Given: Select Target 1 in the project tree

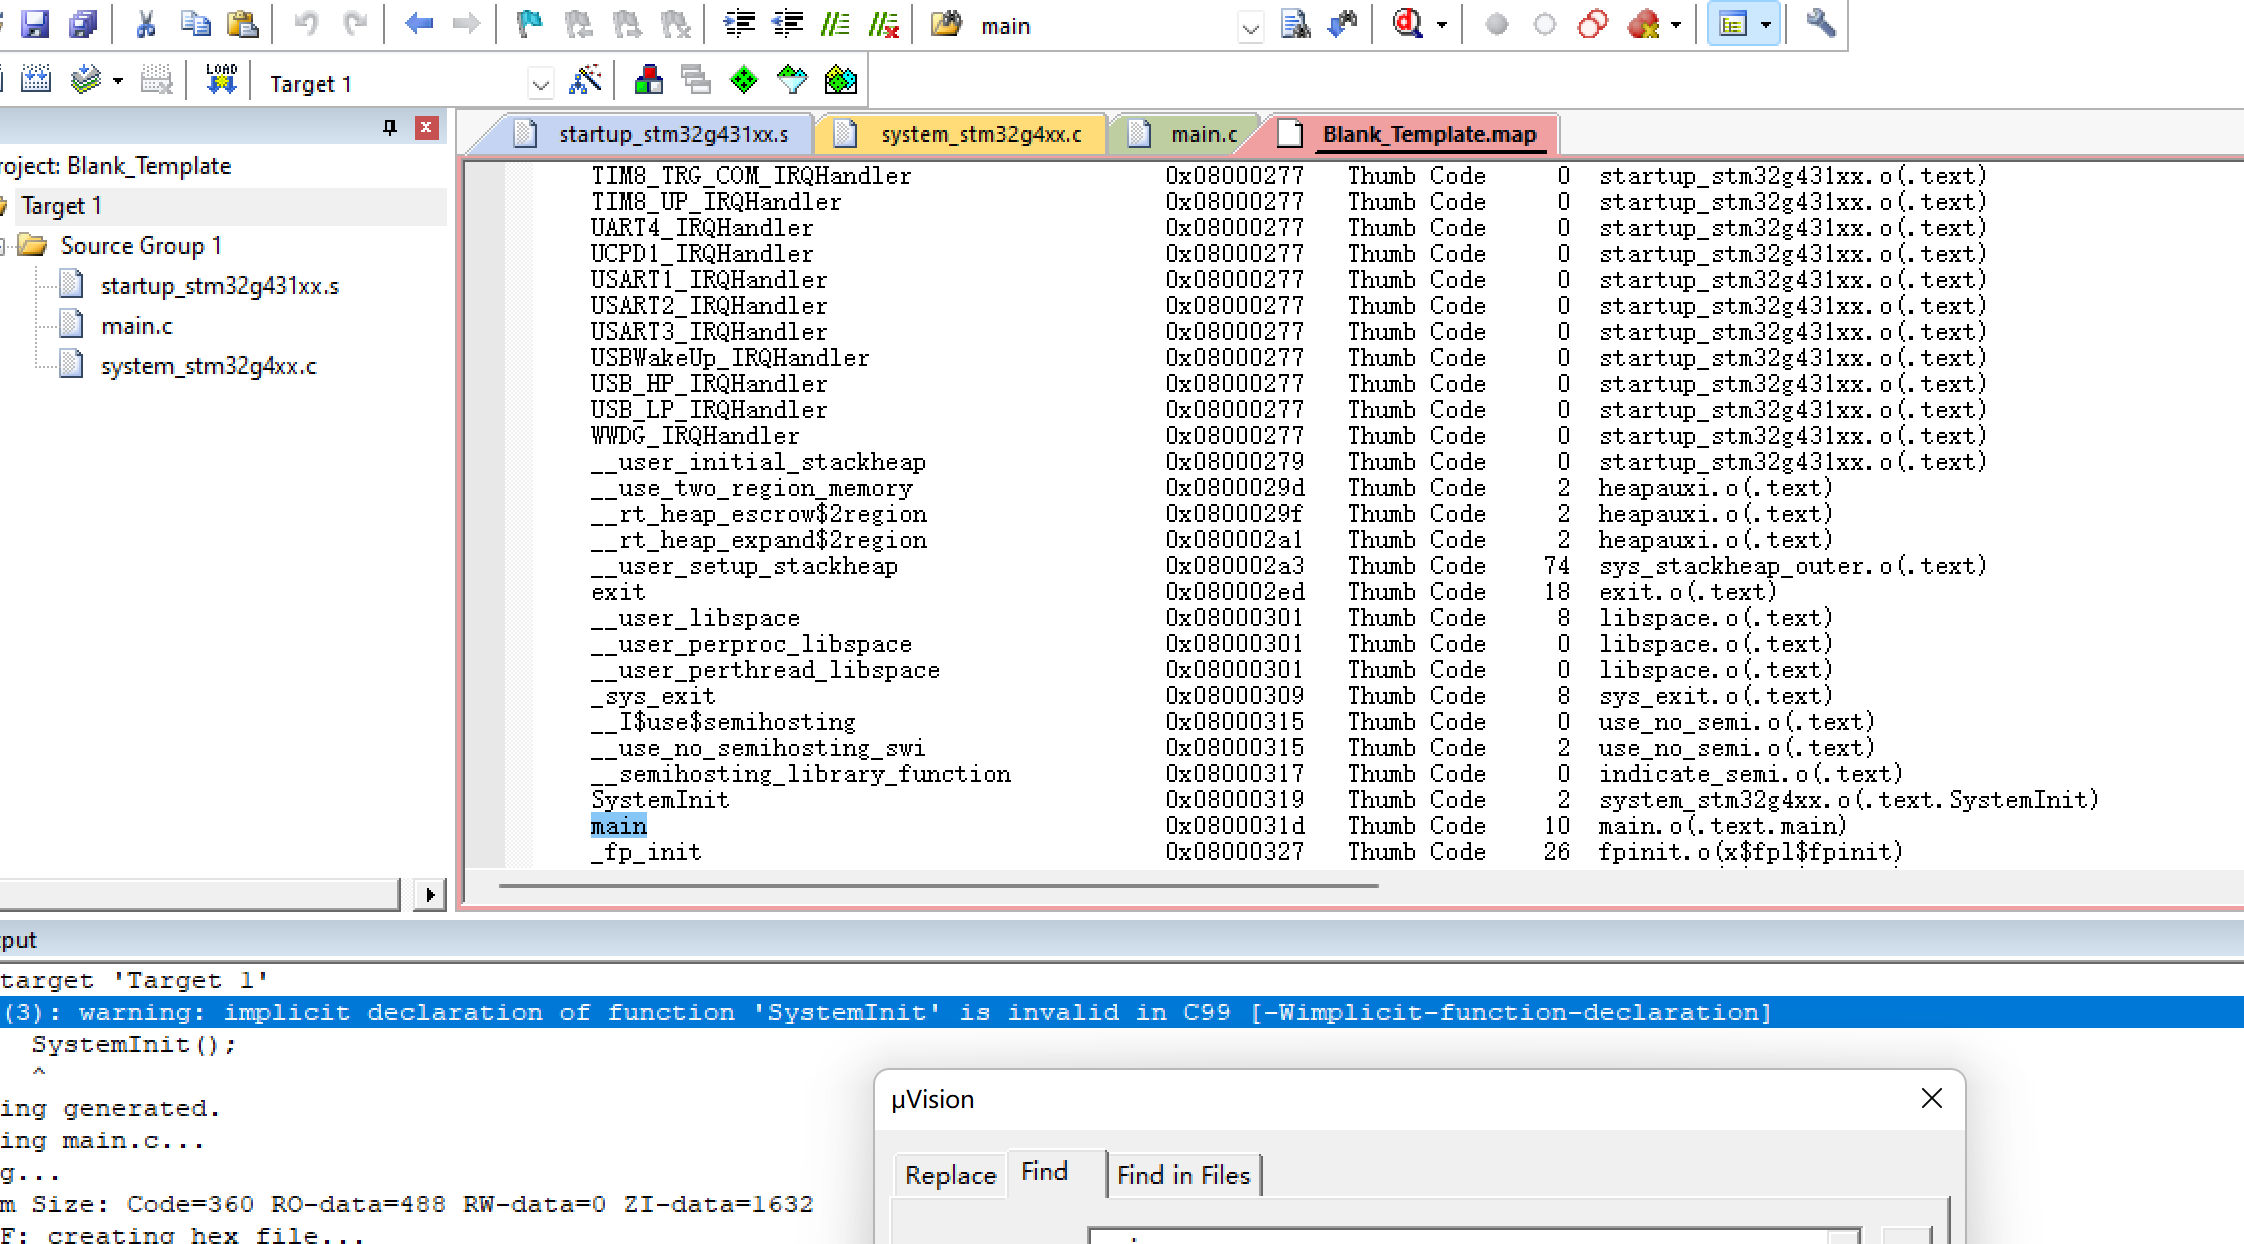Looking at the screenshot, I should [61, 206].
